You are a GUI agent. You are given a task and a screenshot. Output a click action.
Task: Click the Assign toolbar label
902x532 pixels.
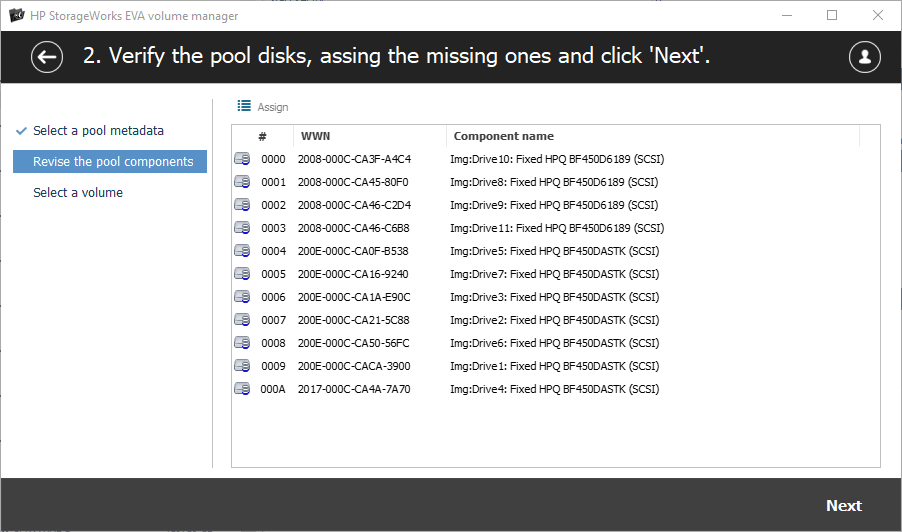point(273,107)
